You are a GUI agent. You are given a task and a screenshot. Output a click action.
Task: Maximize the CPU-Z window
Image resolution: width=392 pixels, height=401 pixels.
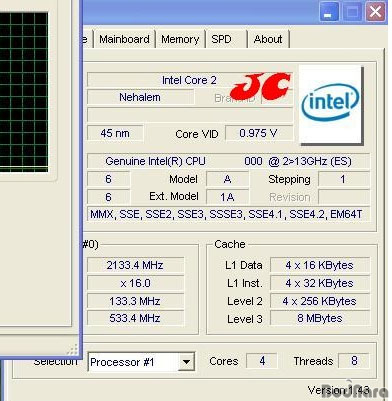pyautogui.click(x=352, y=12)
